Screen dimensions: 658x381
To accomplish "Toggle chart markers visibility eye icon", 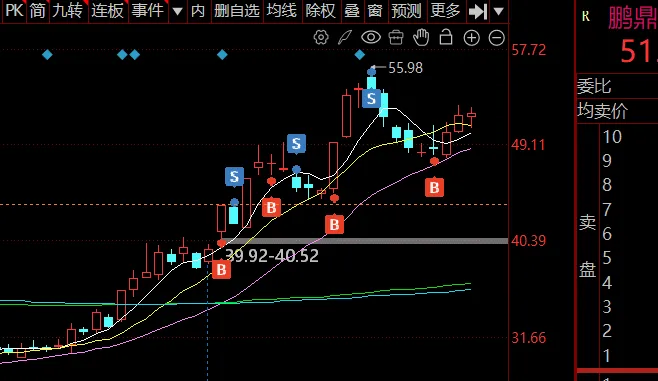I will pos(371,38).
